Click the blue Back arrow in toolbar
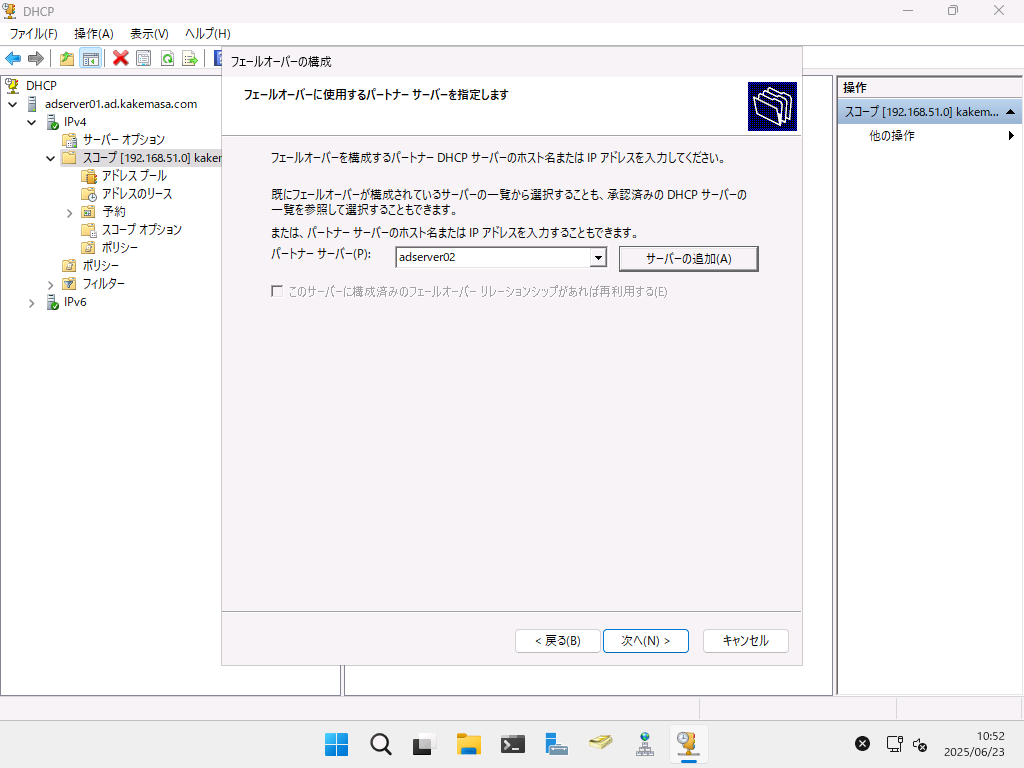Viewport: 1024px width, 768px height. (x=13, y=59)
